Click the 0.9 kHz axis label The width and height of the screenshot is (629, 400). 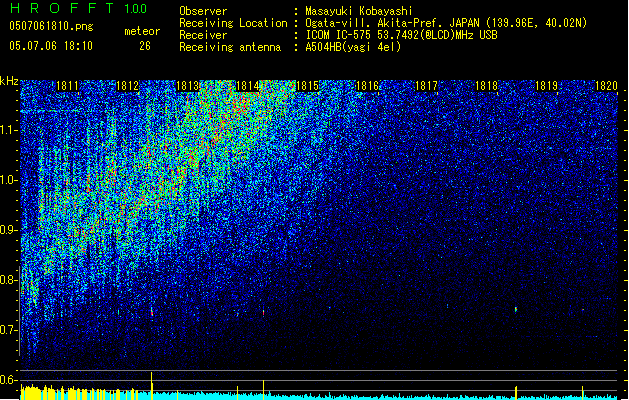[x=8, y=230]
